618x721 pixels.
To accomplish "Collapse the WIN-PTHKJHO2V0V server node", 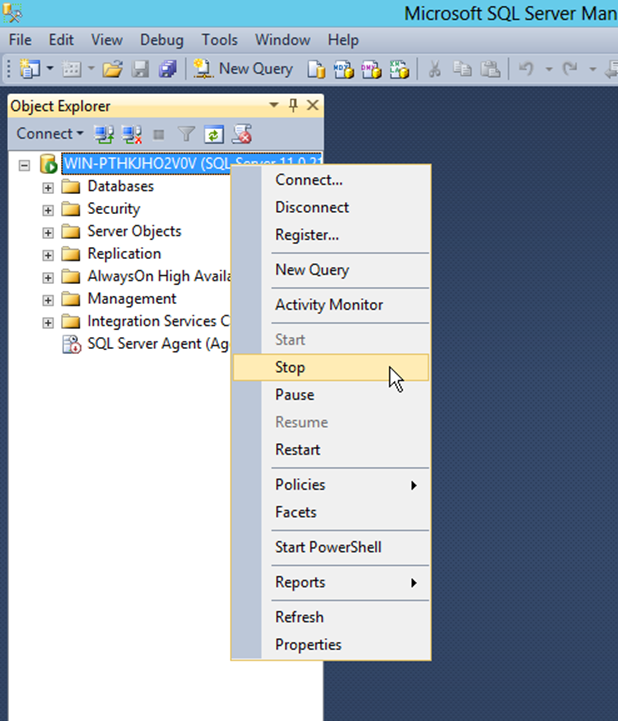I will pyautogui.click(x=25, y=164).
